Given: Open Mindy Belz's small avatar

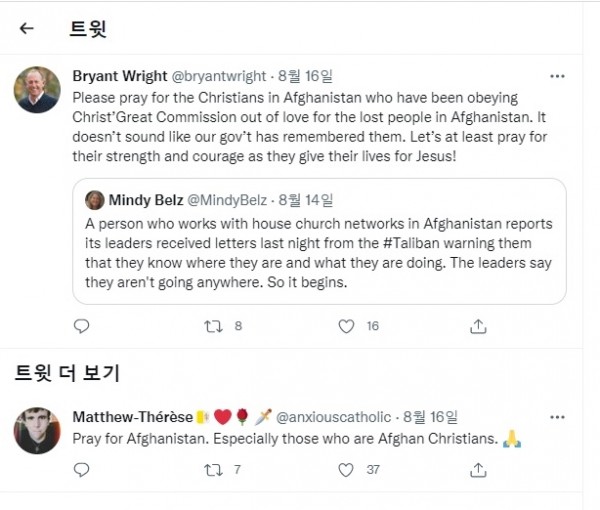Looking at the screenshot, I should pyautogui.click(x=95, y=199).
